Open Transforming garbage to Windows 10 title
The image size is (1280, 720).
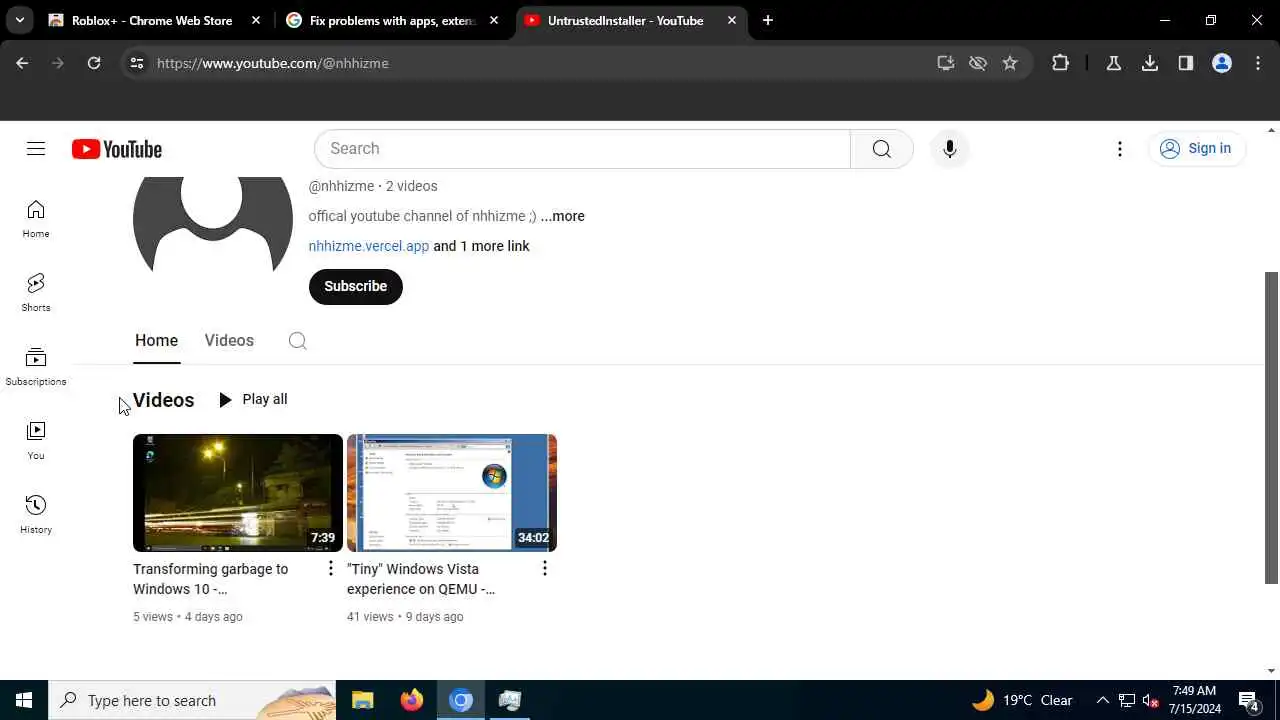(x=211, y=579)
